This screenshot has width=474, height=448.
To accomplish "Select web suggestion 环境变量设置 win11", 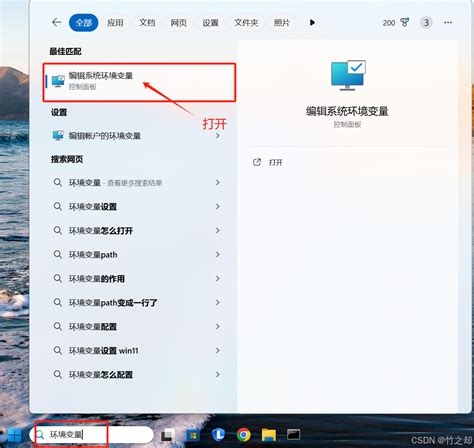I will click(137, 351).
